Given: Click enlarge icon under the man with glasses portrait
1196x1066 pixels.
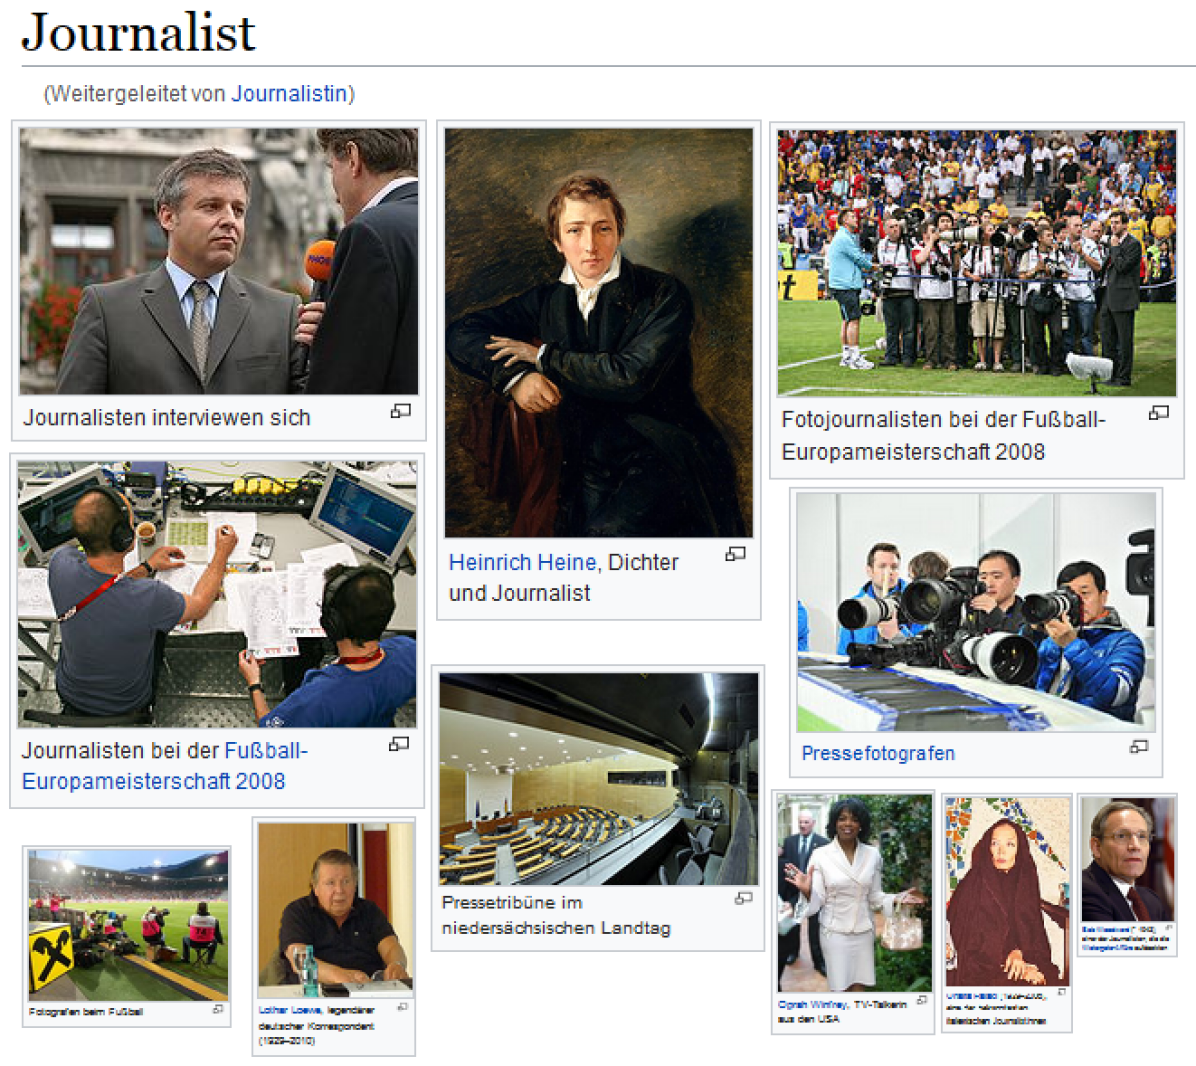Looking at the screenshot, I should click(1169, 927).
